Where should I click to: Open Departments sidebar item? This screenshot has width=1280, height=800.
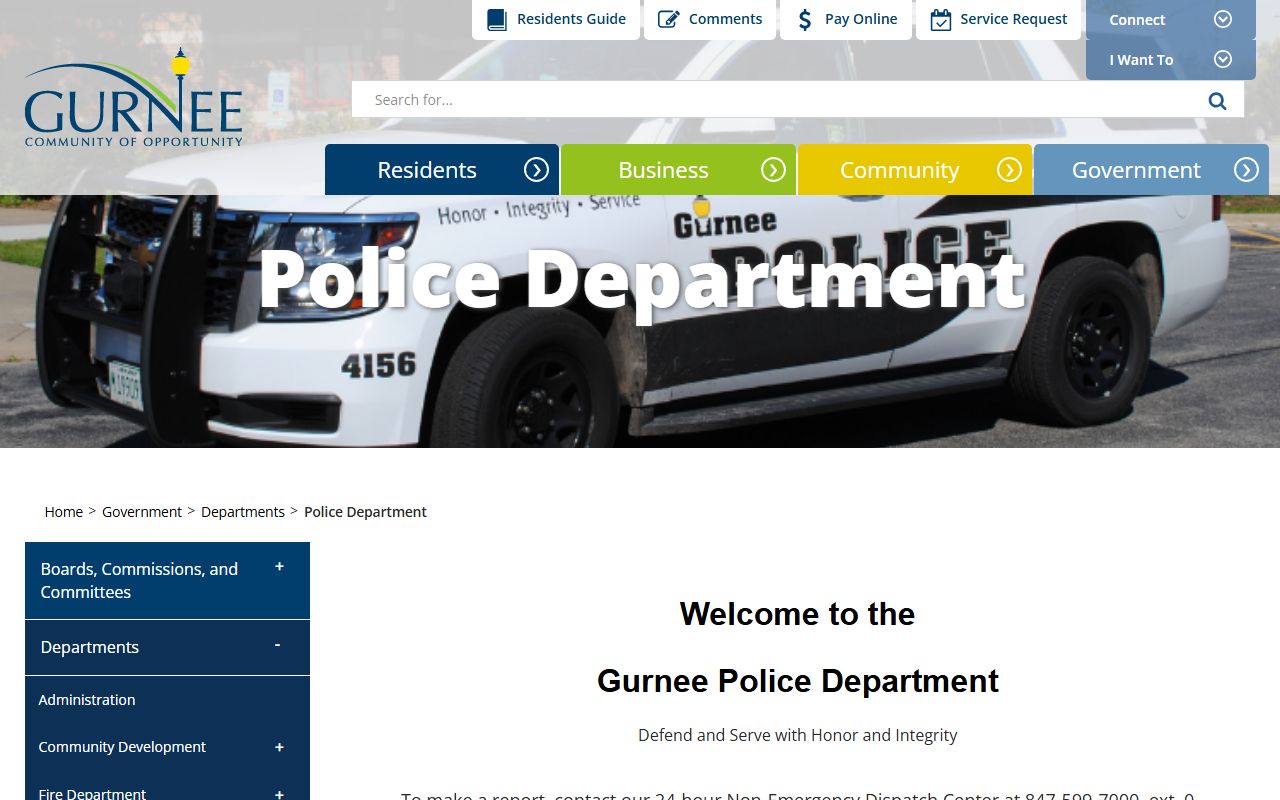[x=90, y=647]
